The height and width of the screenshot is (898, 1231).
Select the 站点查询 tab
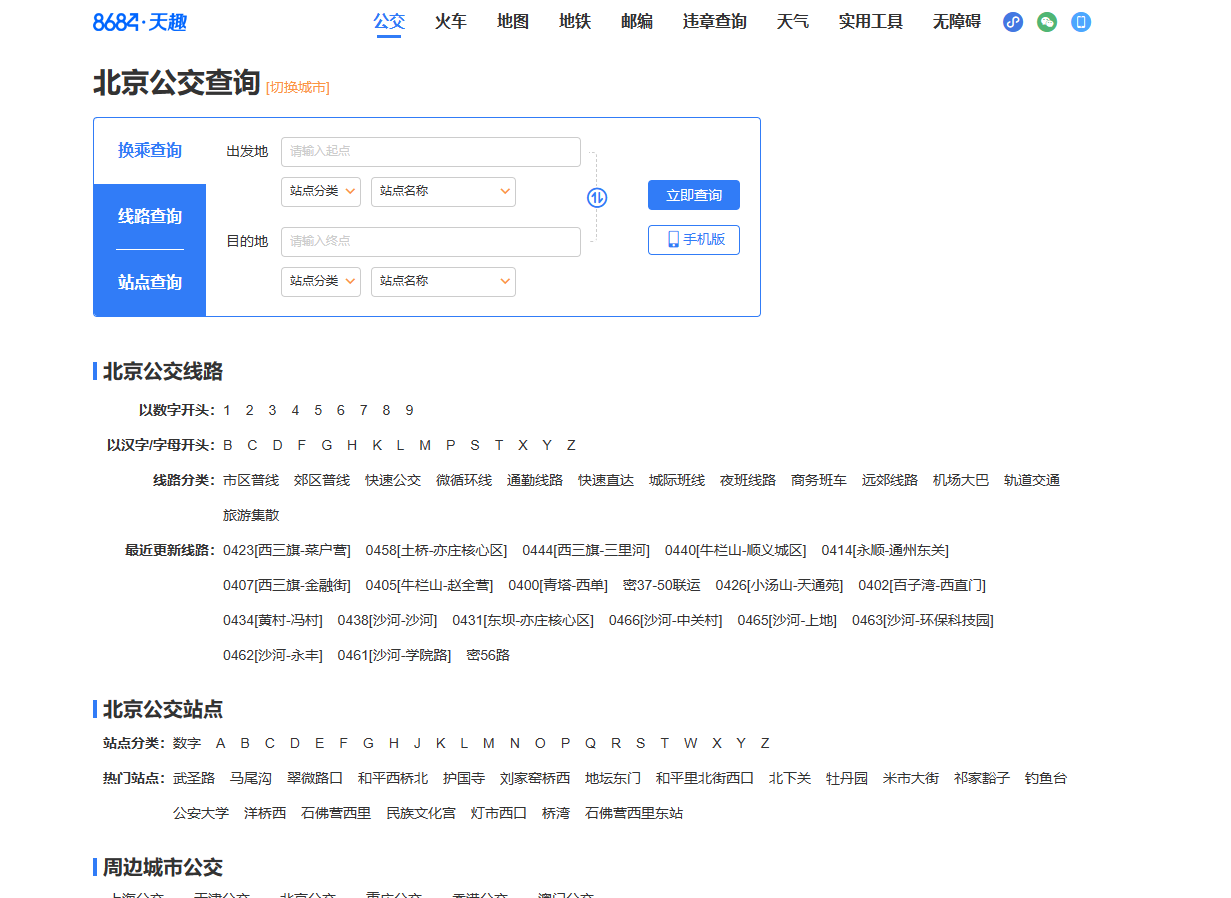150,283
